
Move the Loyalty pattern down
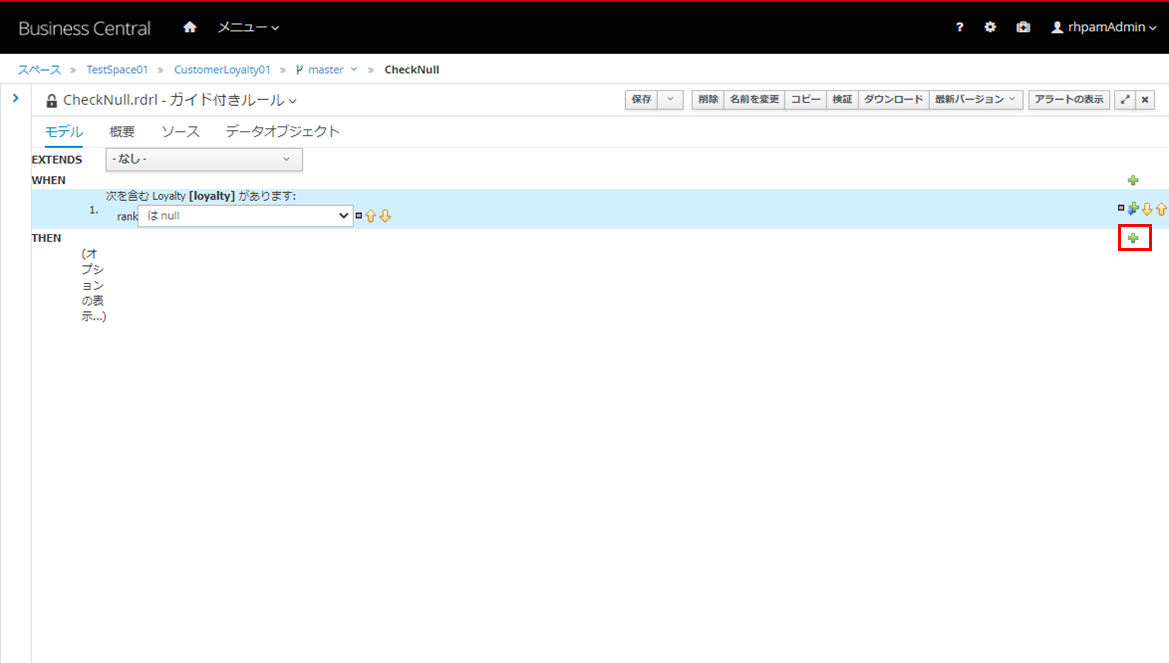[x=1147, y=209]
